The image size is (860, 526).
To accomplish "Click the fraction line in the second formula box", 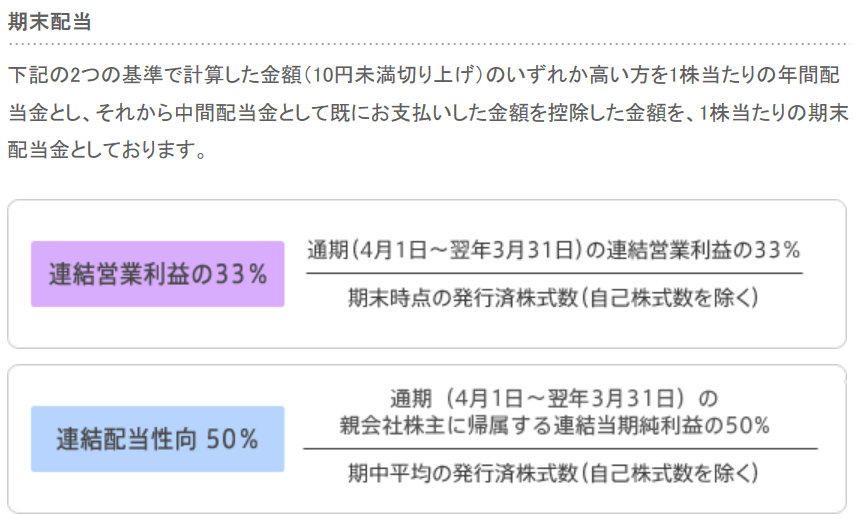I will point(560,449).
